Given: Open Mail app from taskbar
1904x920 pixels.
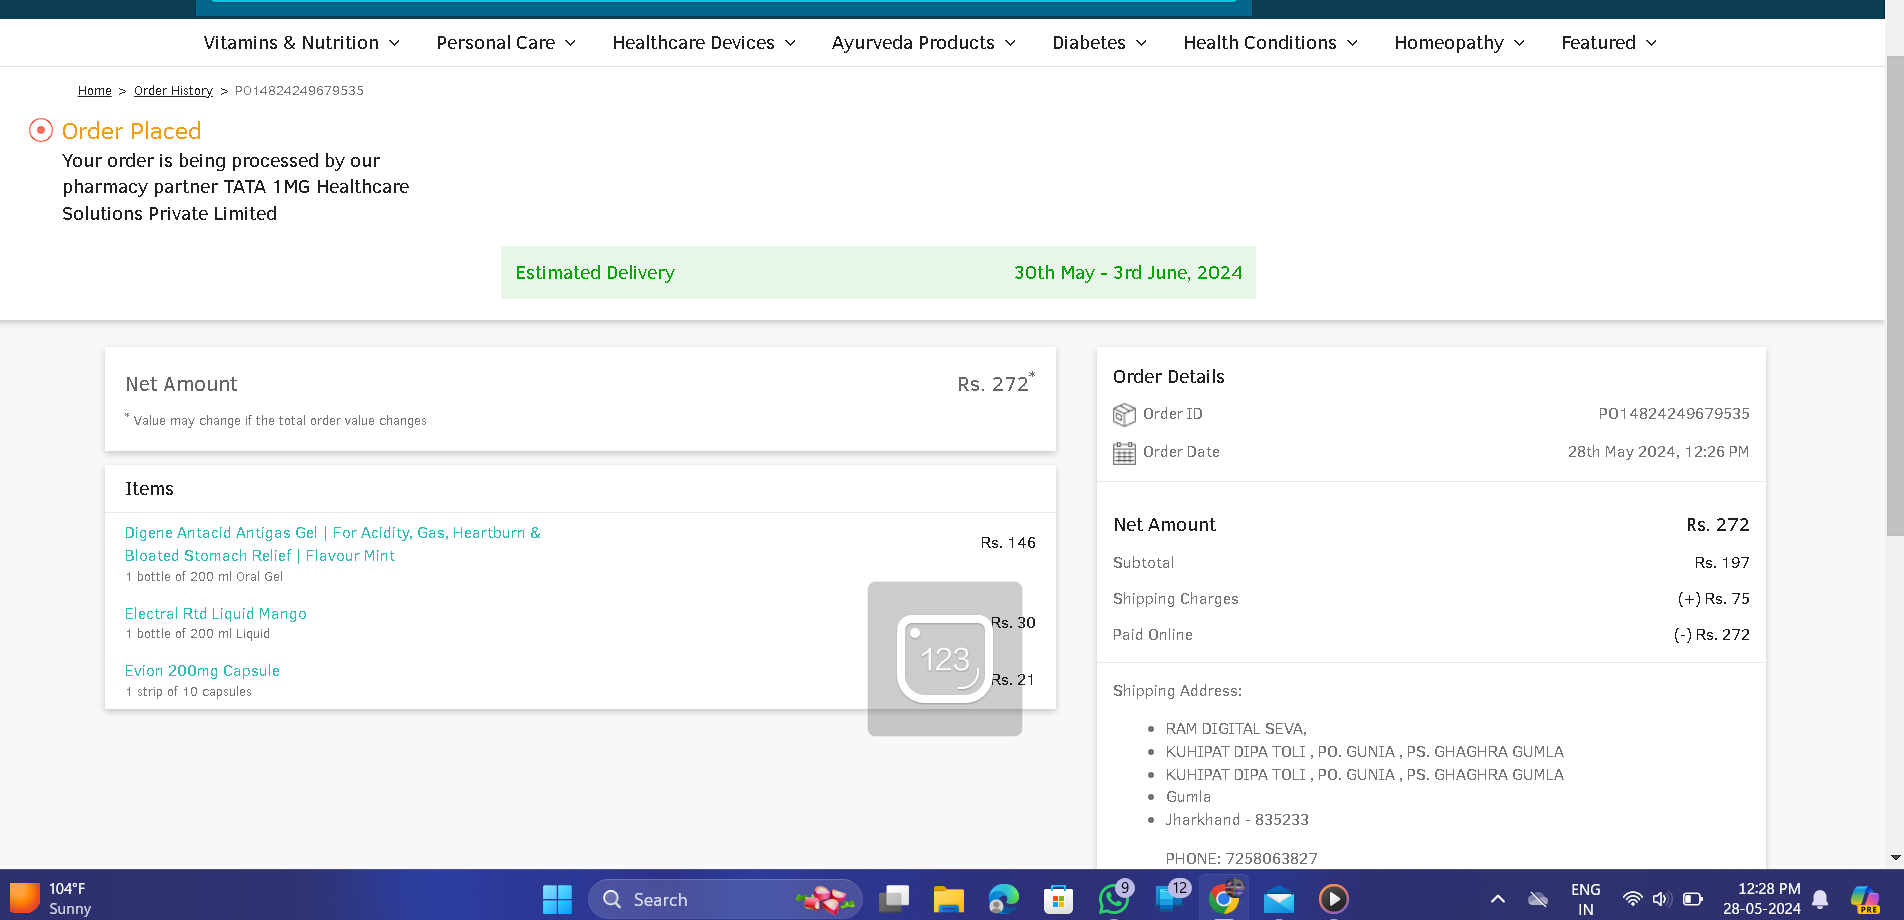Looking at the screenshot, I should [x=1279, y=900].
